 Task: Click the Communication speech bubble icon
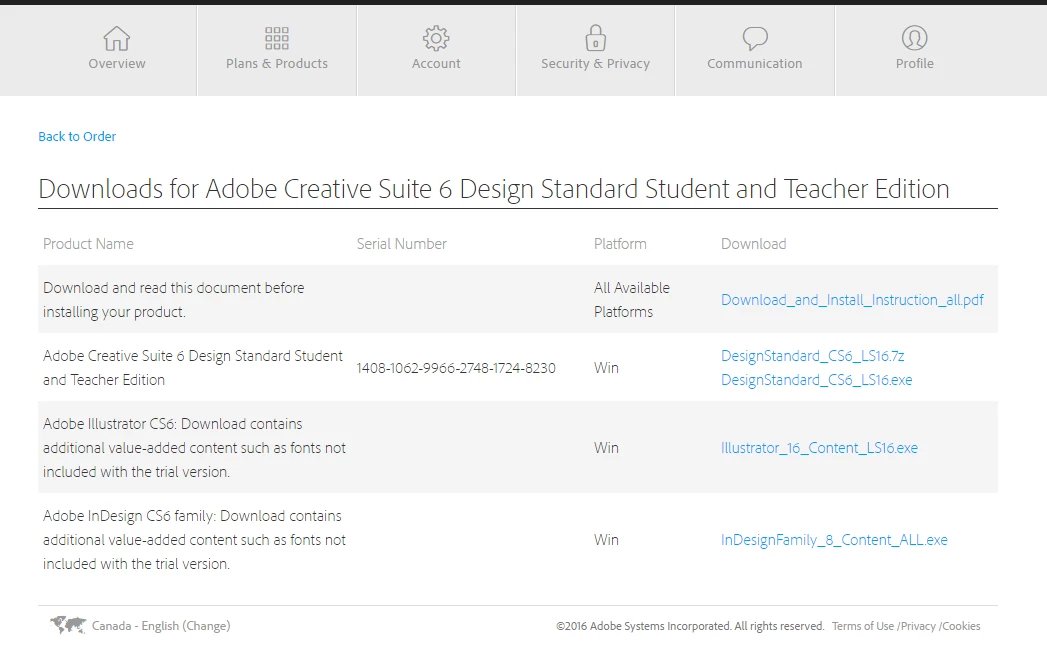755,39
